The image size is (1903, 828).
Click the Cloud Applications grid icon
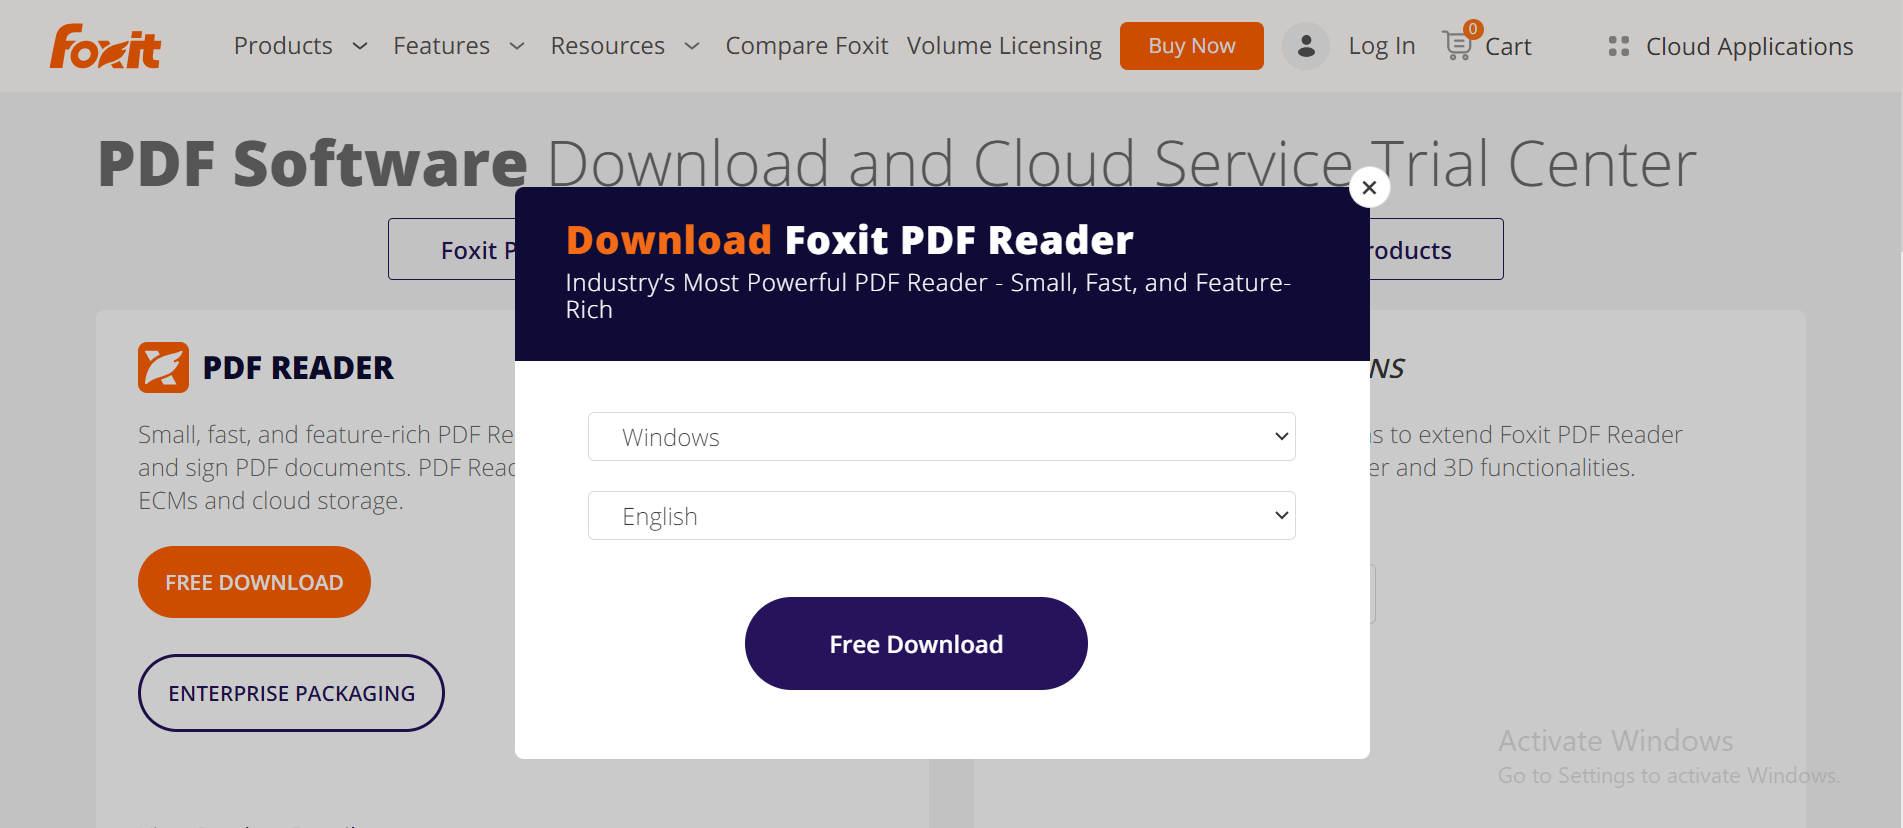pyautogui.click(x=1618, y=46)
